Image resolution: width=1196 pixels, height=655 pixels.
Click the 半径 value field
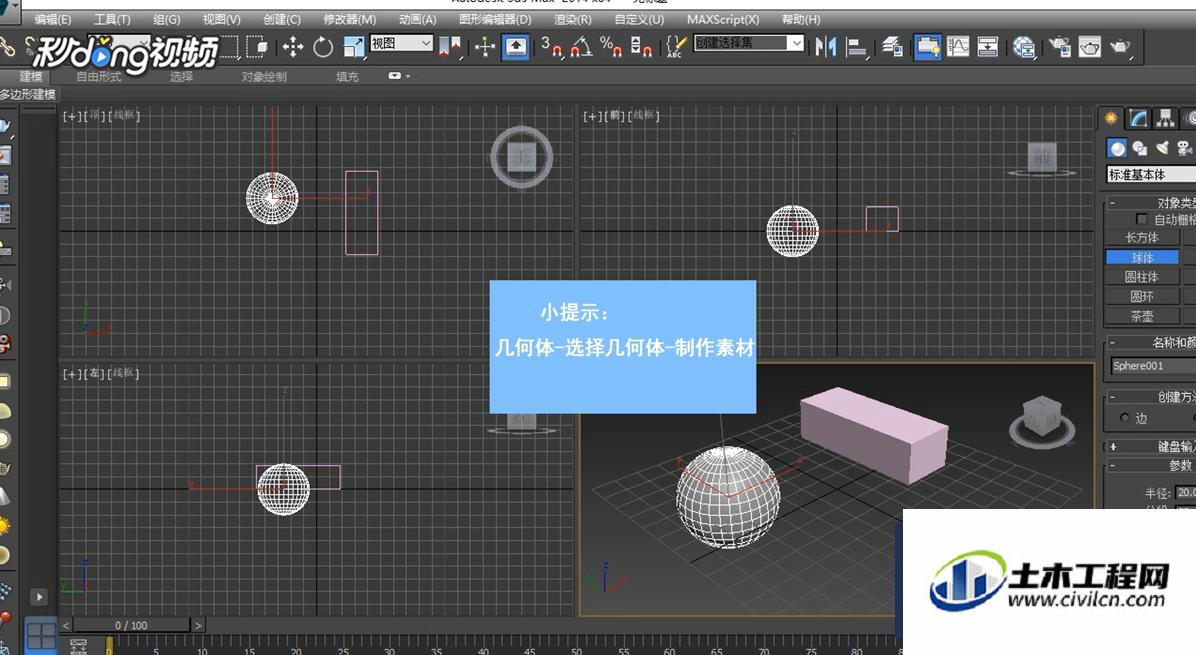(1185, 493)
